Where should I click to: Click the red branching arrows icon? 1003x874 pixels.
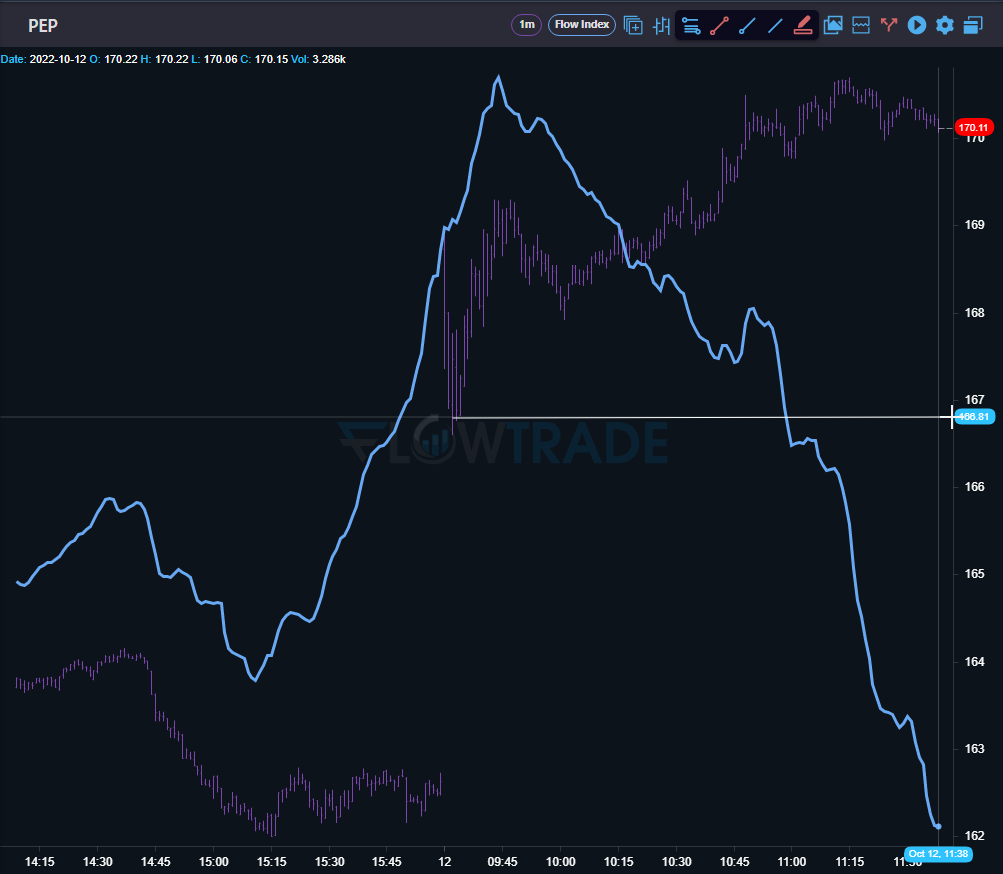point(888,26)
